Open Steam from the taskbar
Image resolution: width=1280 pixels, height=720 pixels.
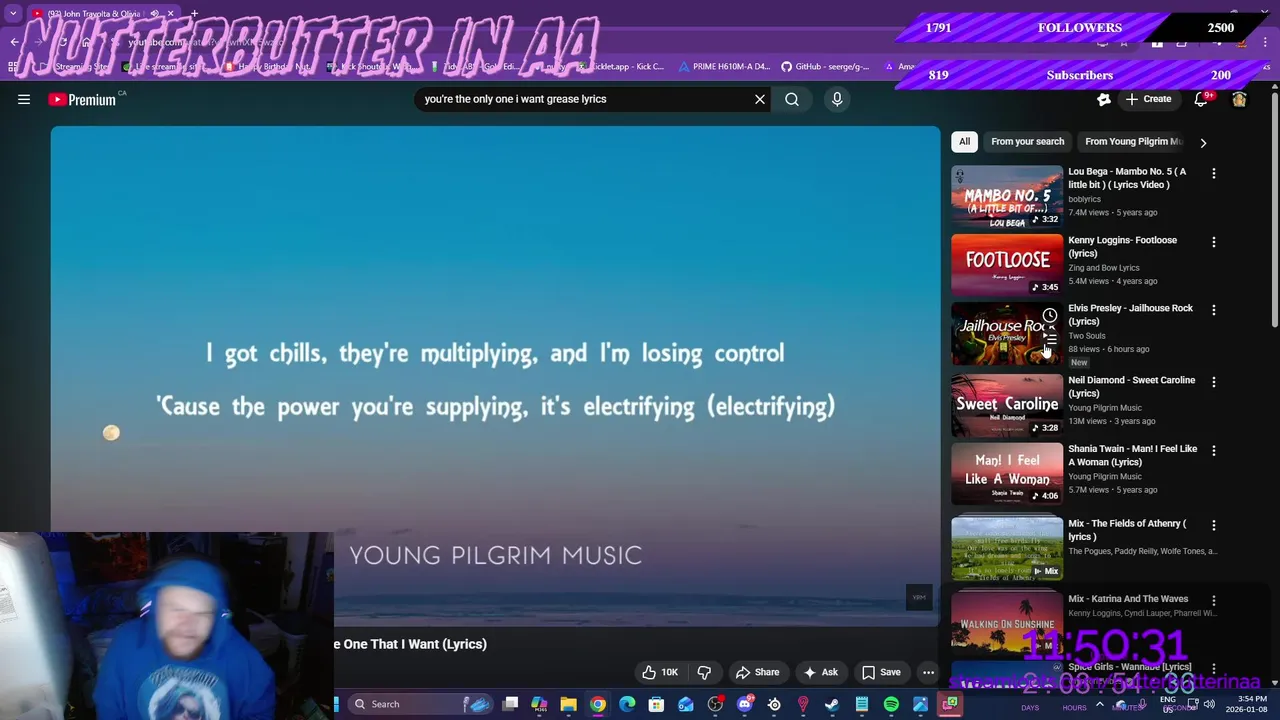[832, 704]
